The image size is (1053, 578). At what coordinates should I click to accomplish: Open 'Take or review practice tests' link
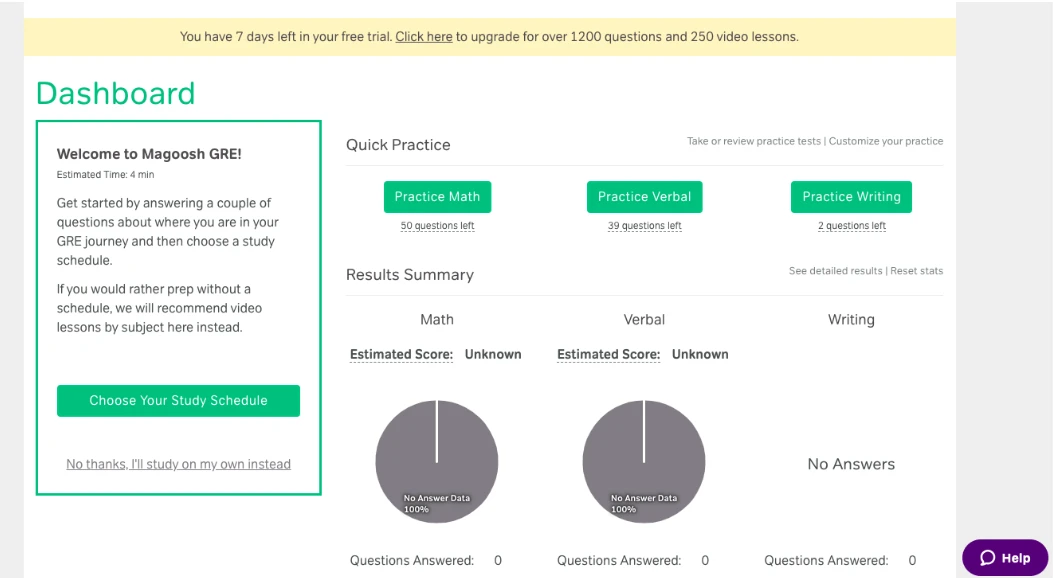[754, 141]
